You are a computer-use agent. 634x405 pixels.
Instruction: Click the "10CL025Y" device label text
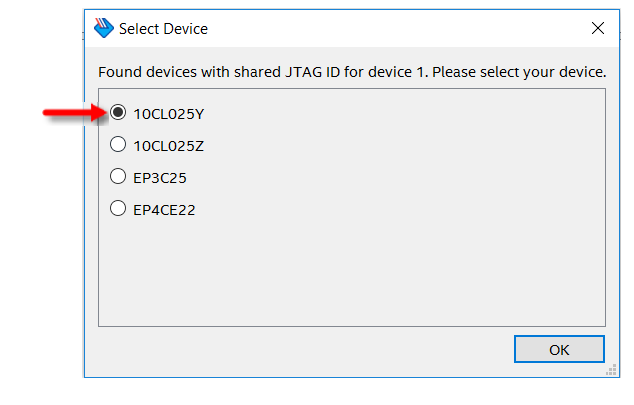(168, 114)
